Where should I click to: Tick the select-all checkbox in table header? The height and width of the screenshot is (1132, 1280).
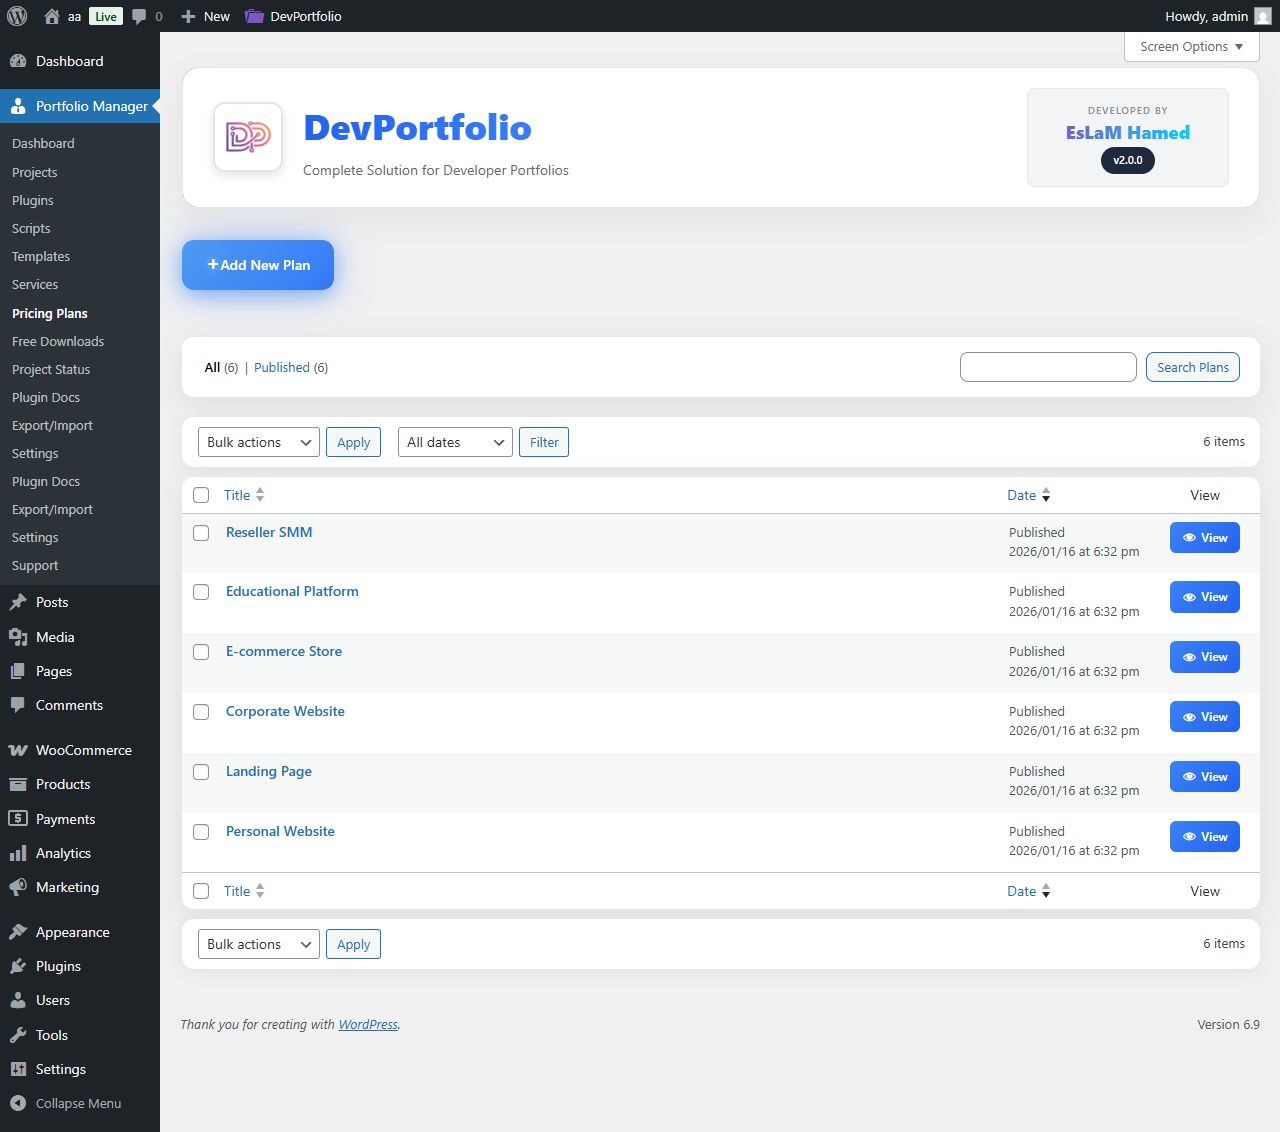(x=201, y=495)
